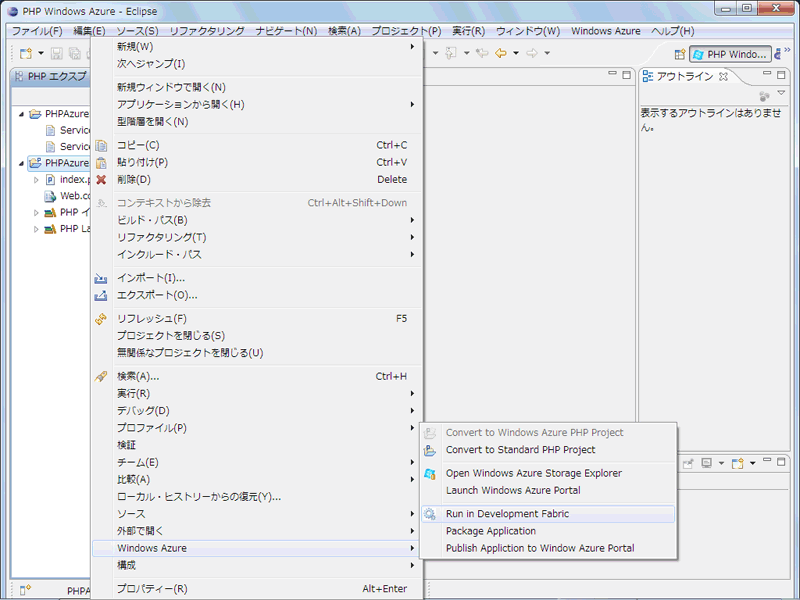Open the outline view menu triangle

click(x=781, y=93)
